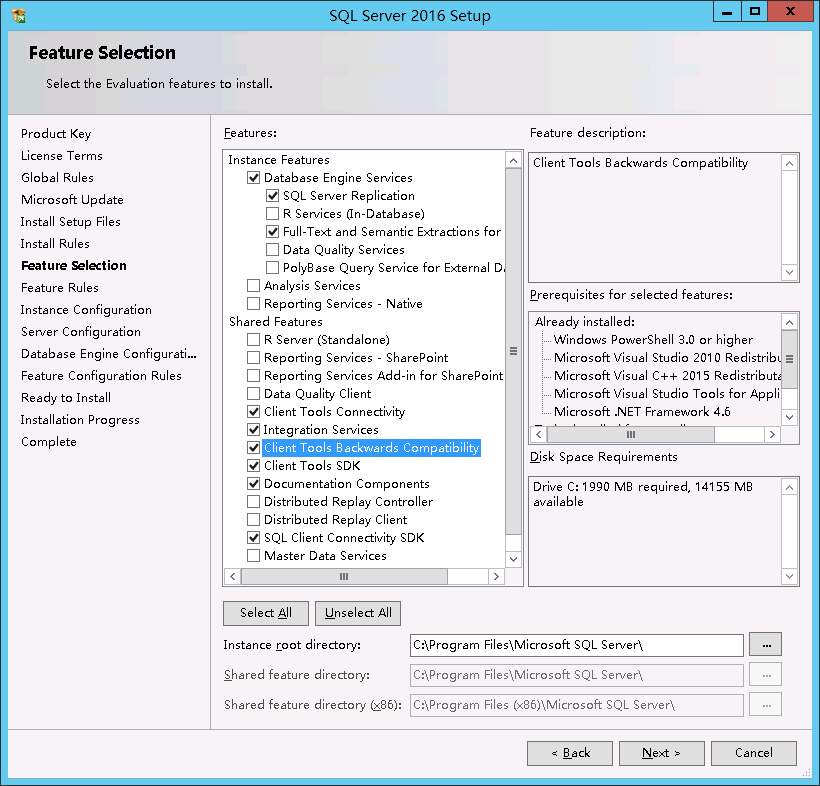Check Data Quality Services
Image resolution: width=820 pixels, height=786 pixels.
[272, 249]
